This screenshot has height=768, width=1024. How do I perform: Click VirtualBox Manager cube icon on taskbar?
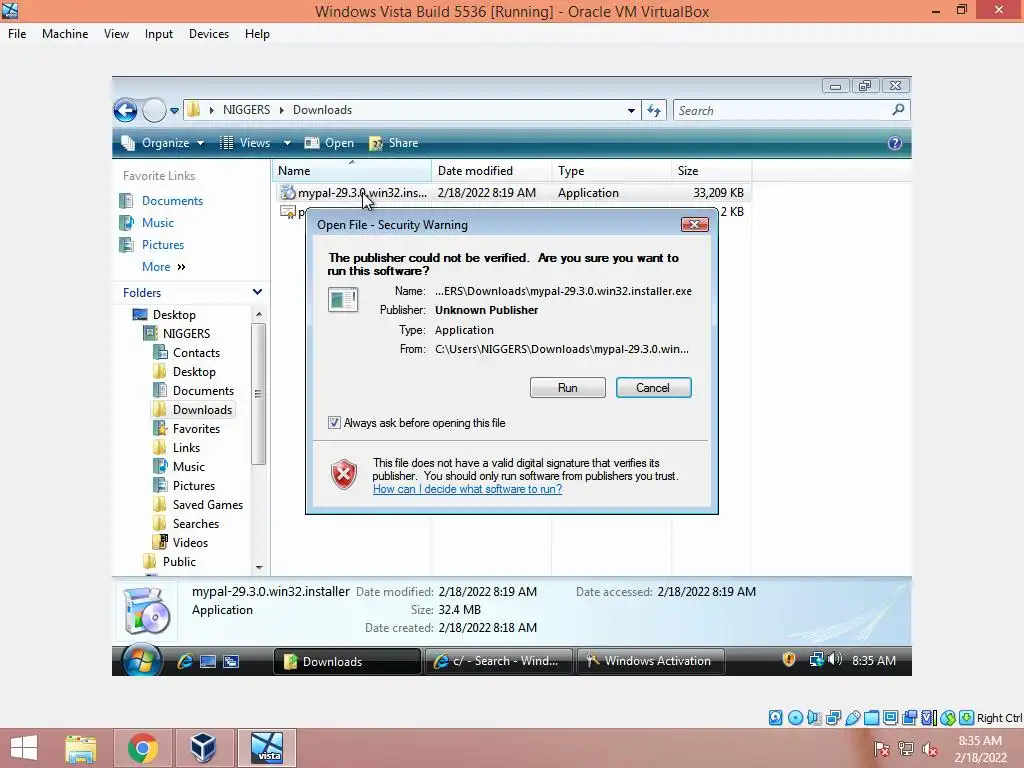(x=203, y=748)
